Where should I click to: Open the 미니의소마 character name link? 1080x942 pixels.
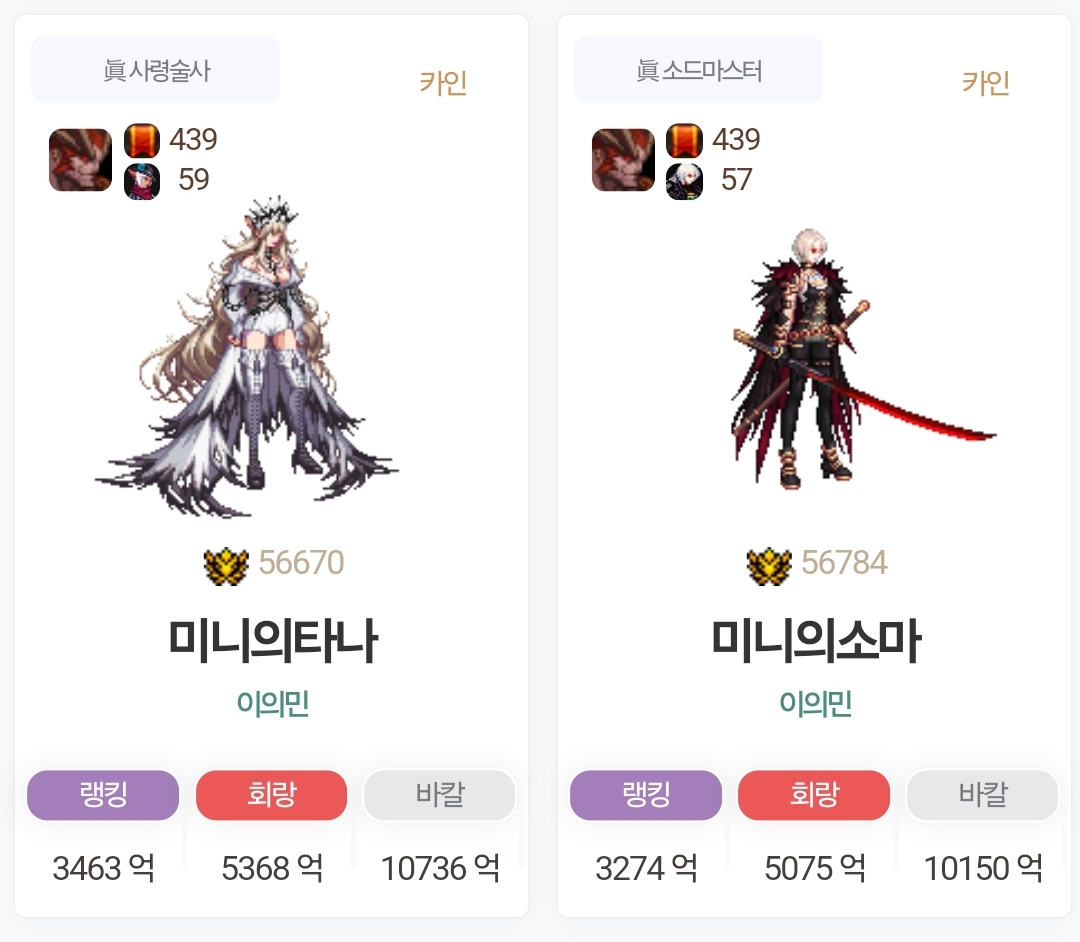816,641
